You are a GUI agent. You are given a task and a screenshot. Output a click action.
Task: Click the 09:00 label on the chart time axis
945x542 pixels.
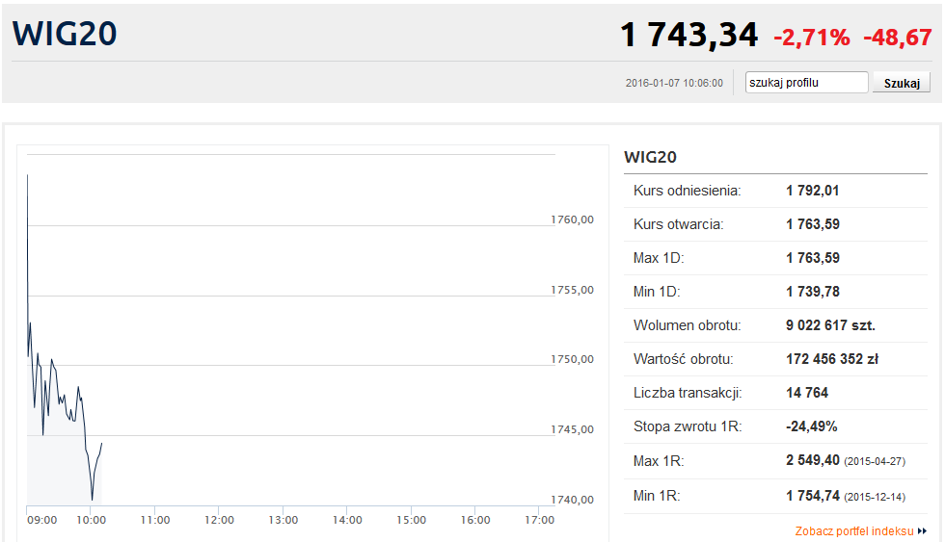point(42,520)
